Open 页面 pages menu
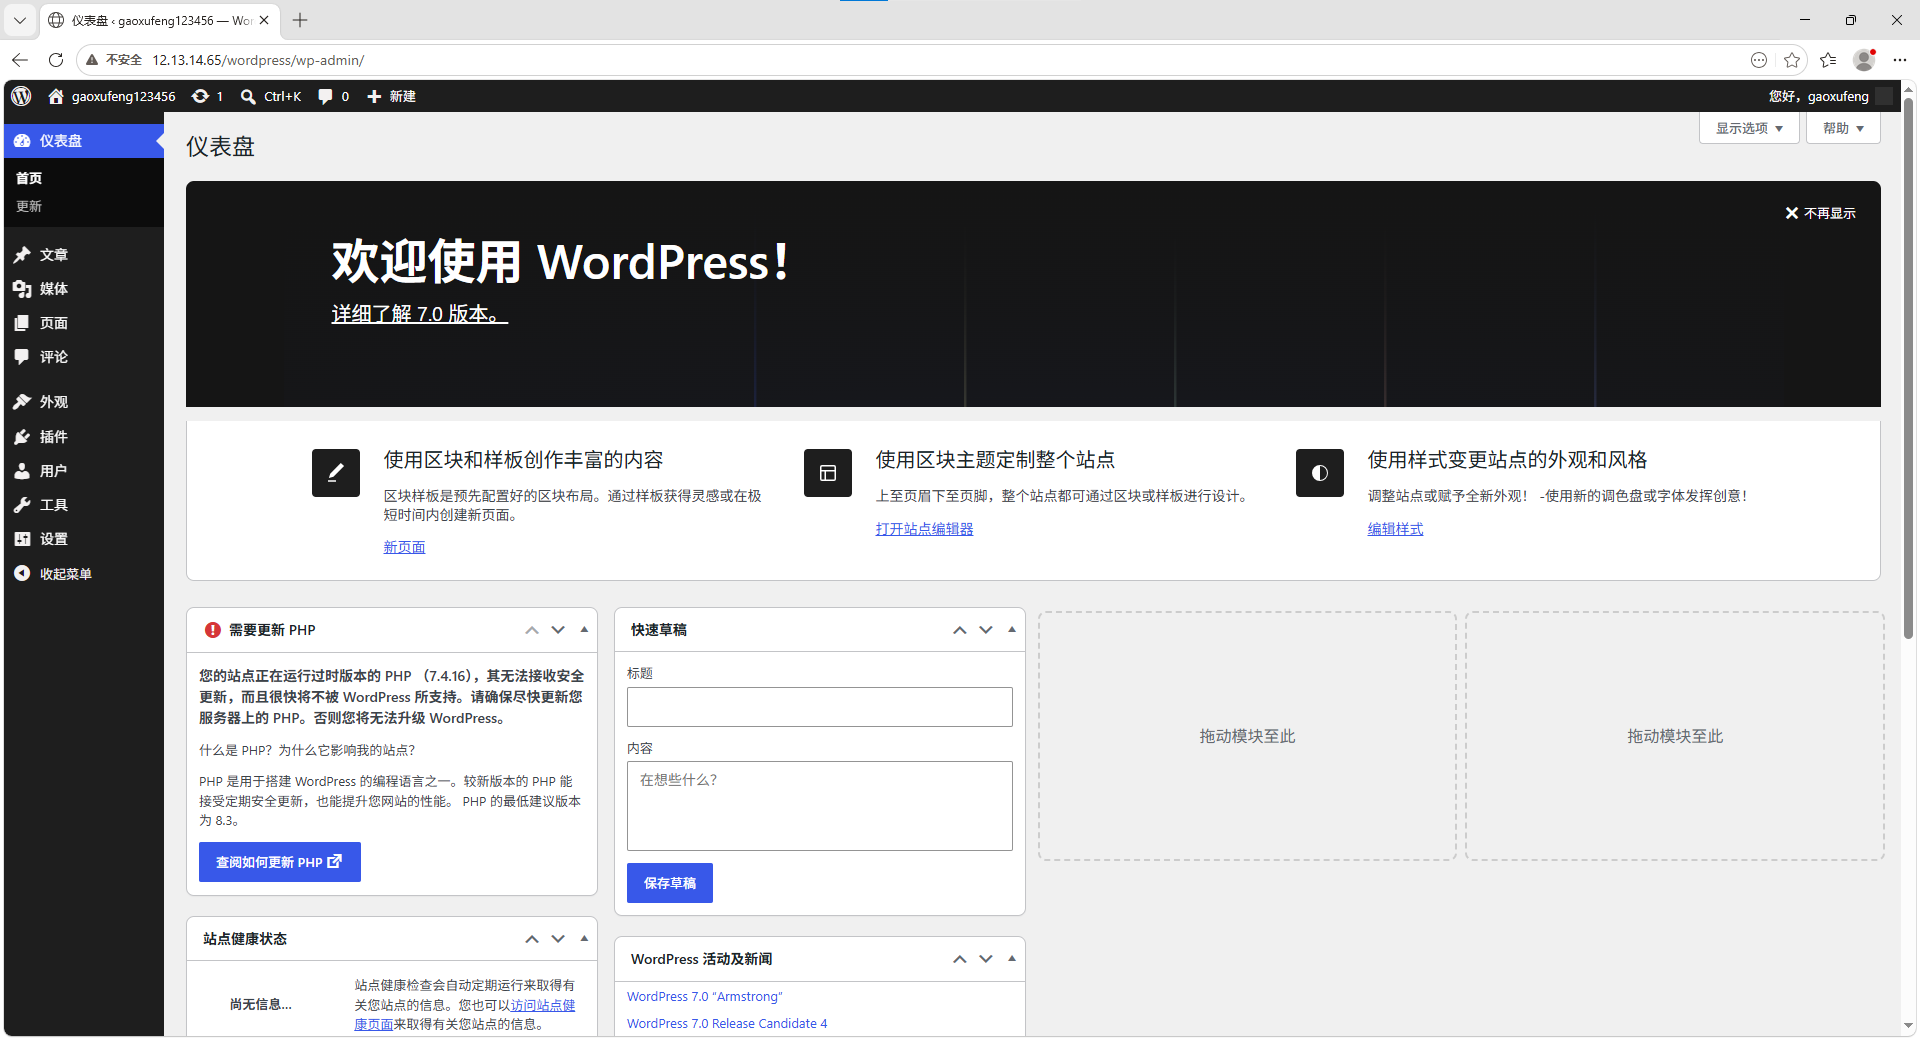Screen dimensions: 1920x1038 tap(84, 323)
